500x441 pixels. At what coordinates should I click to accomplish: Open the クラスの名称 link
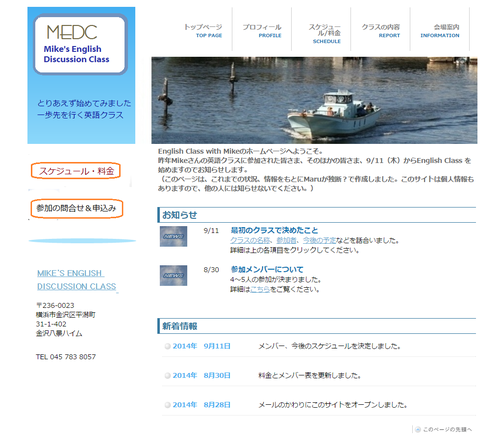tap(250, 240)
